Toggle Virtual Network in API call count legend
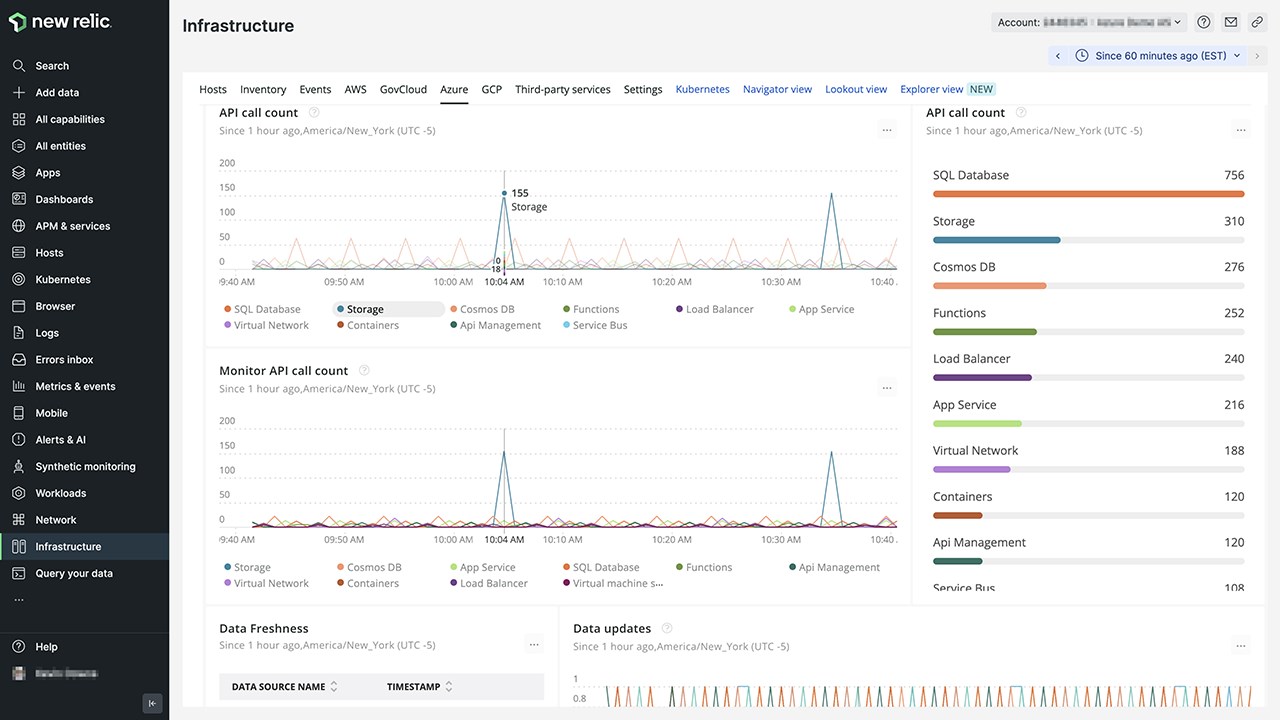This screenshot has width=1280, height=720. [266, 325]
